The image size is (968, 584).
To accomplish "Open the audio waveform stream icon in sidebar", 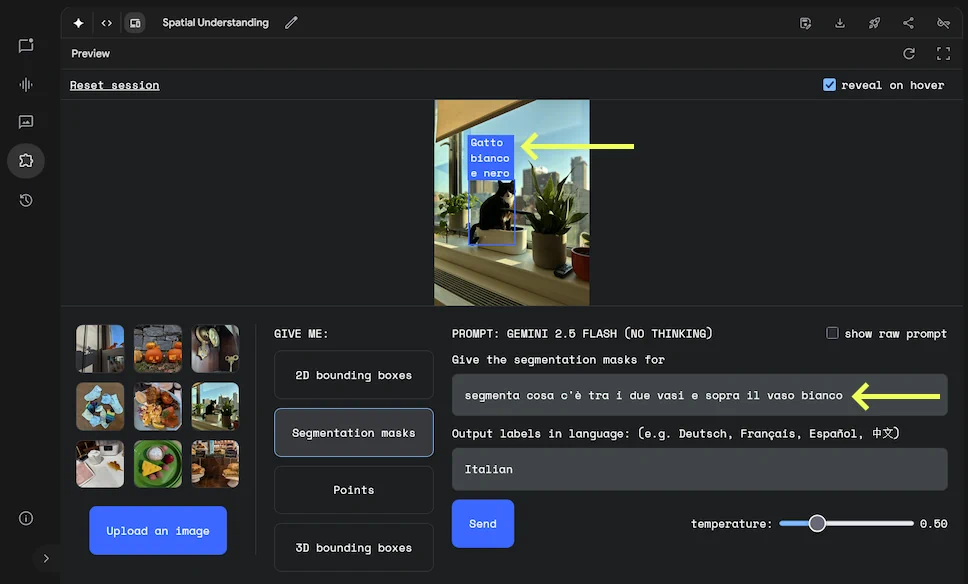I will click(26, 85).
